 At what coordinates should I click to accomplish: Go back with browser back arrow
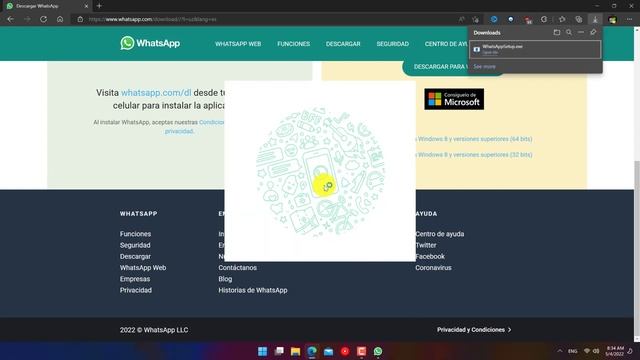11,19
